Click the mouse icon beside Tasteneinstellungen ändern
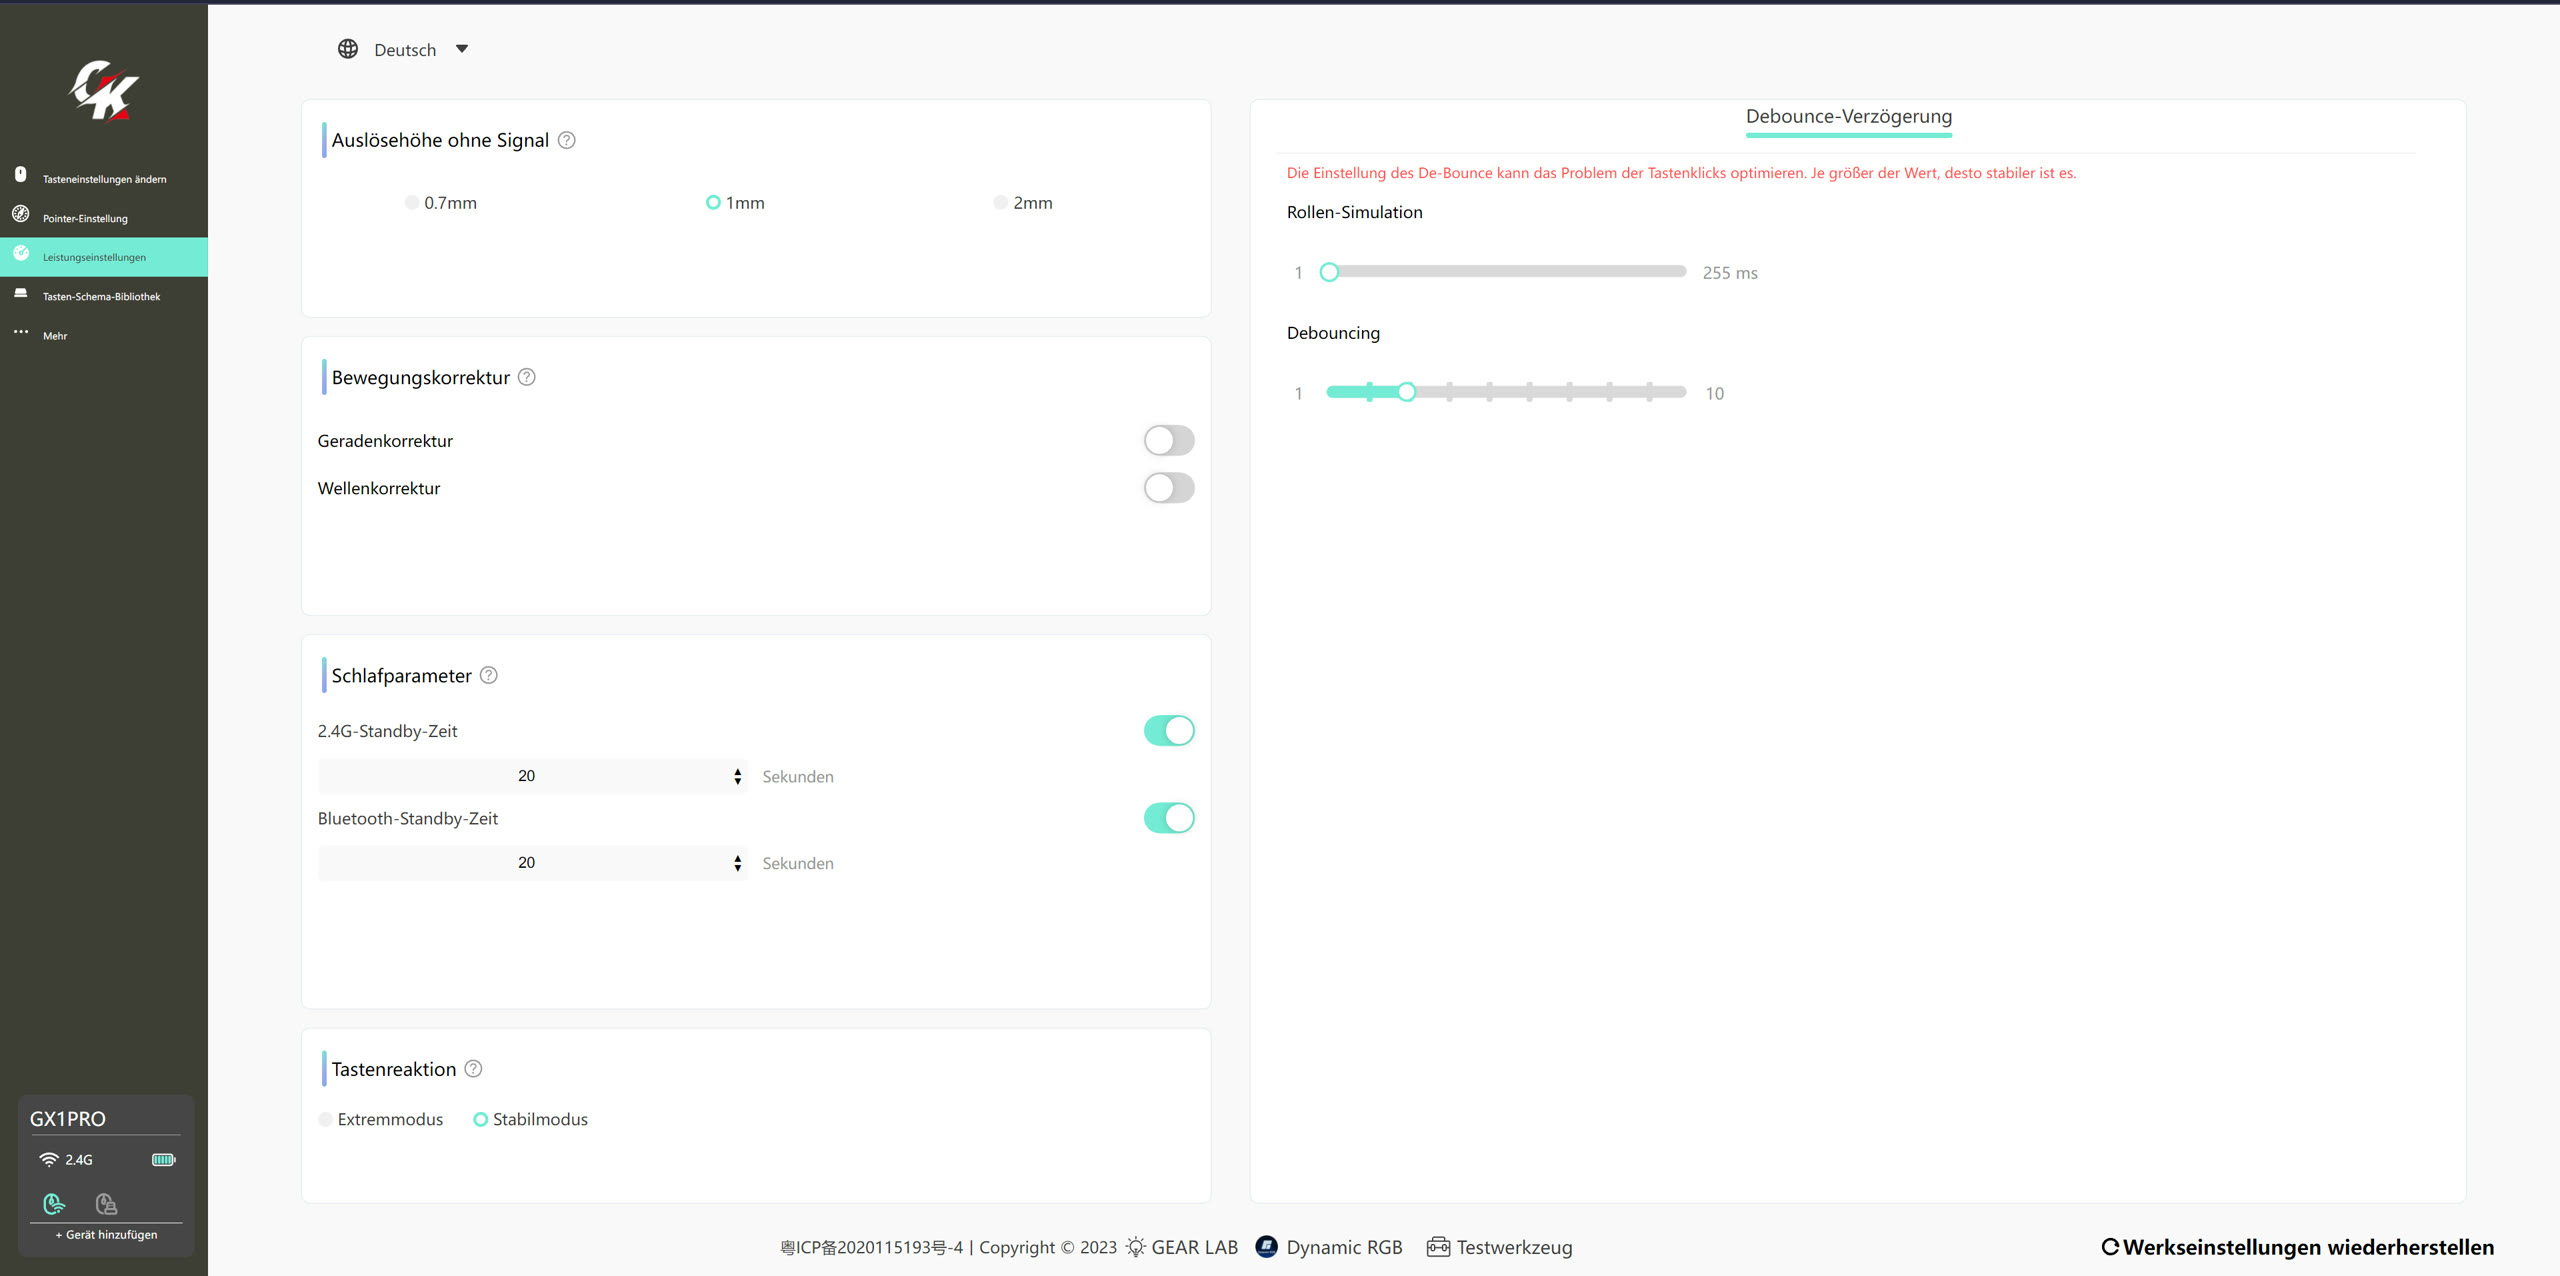The height and width of the screenshot is (1276, 2560). click(x=21, y=174)
